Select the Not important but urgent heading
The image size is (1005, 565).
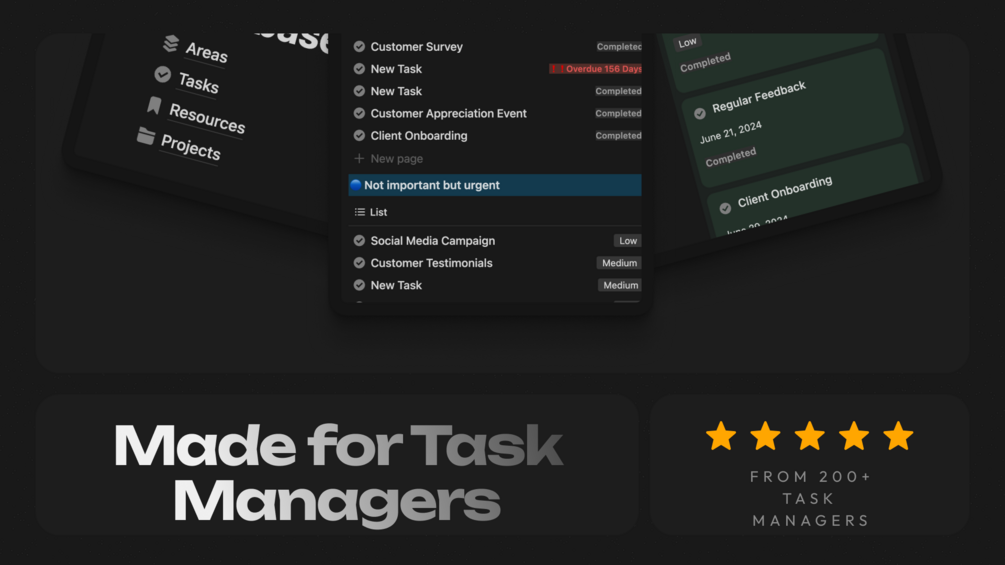(494, 185)
